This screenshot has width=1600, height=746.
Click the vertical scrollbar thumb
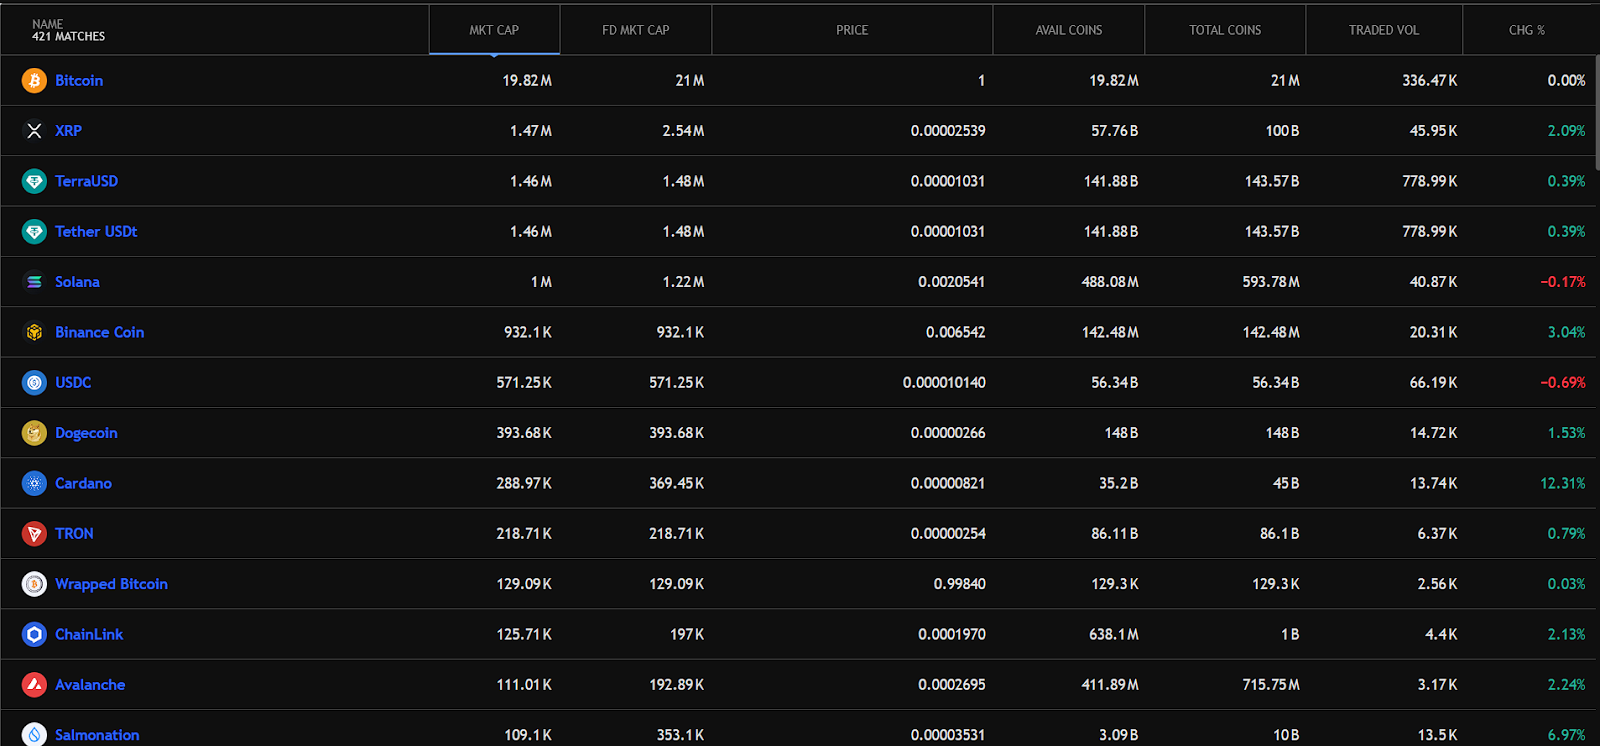point(1597,112)
